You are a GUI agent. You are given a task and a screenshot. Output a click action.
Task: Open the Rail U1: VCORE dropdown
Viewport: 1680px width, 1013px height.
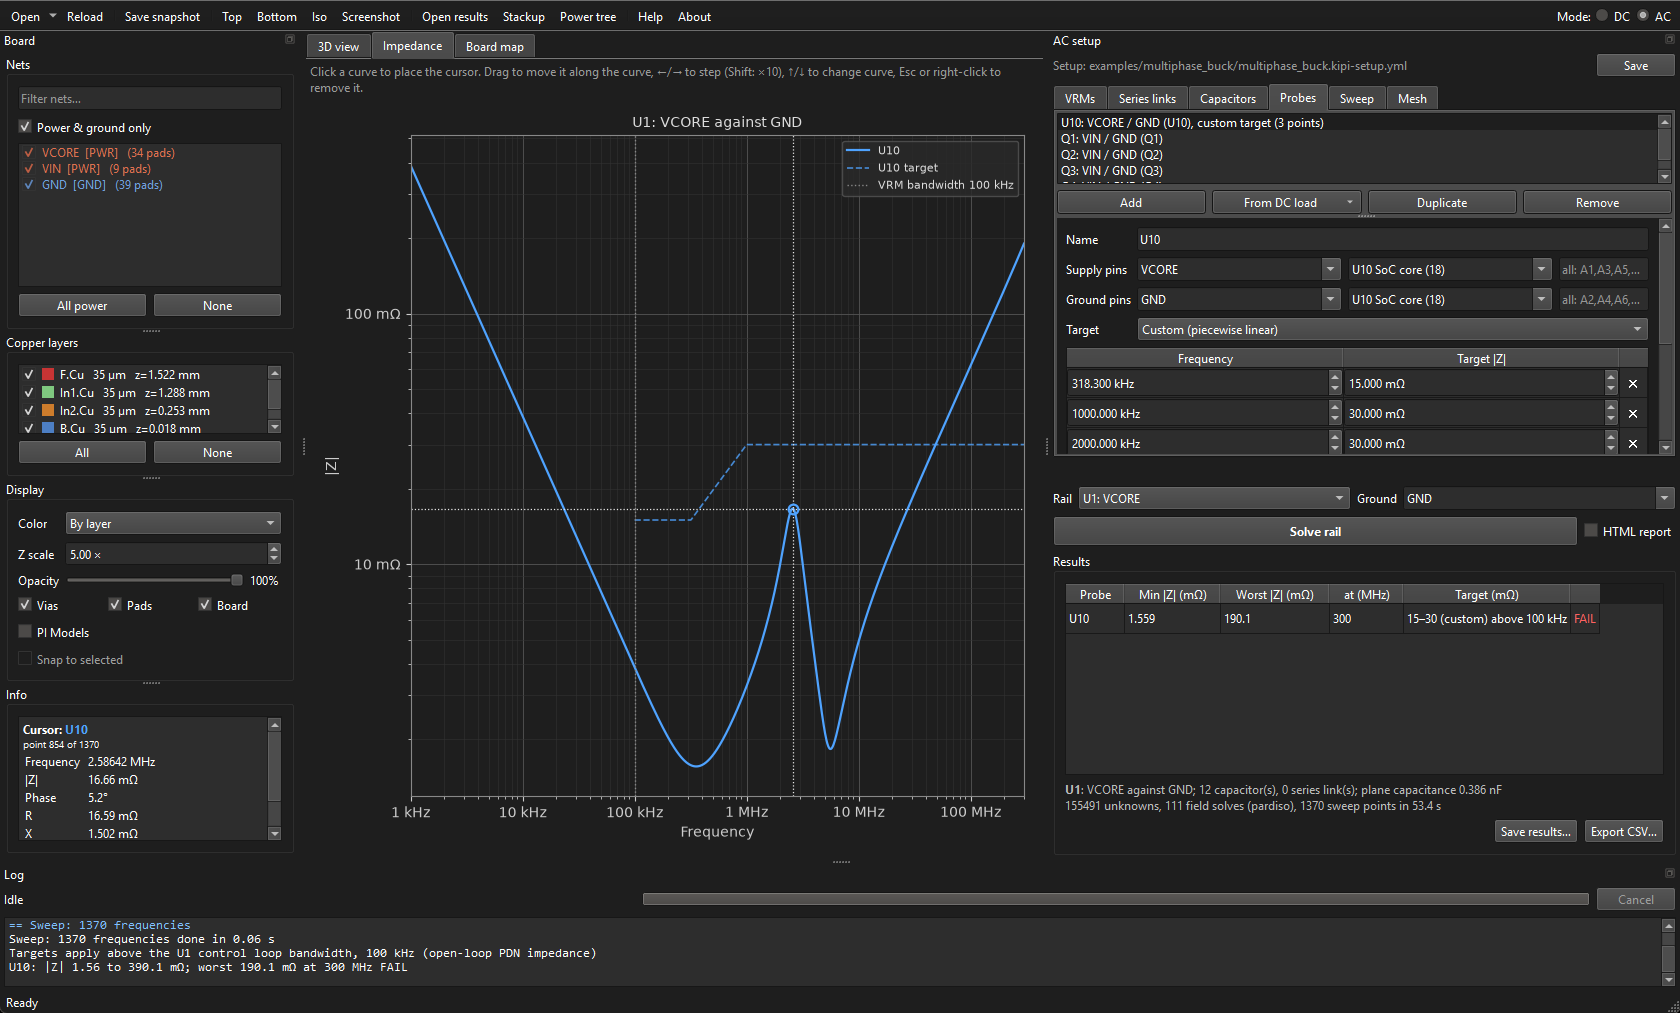click(x=1215, y=499)
